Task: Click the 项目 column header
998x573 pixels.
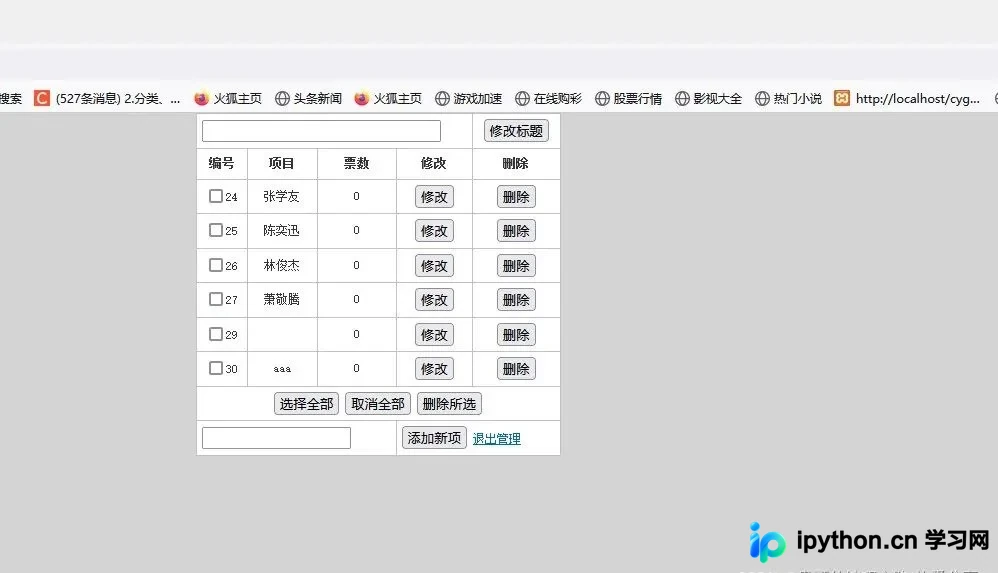Action: (281, 163)
